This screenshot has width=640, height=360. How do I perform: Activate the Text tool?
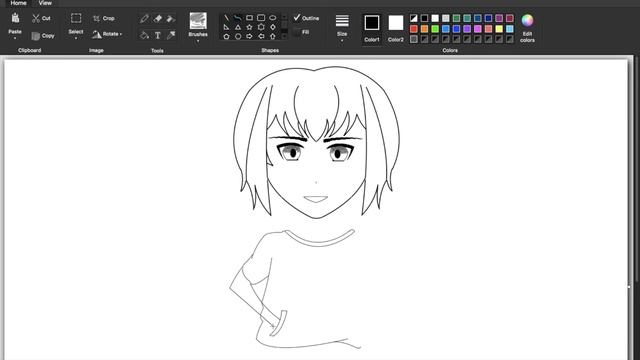[158, 36]
